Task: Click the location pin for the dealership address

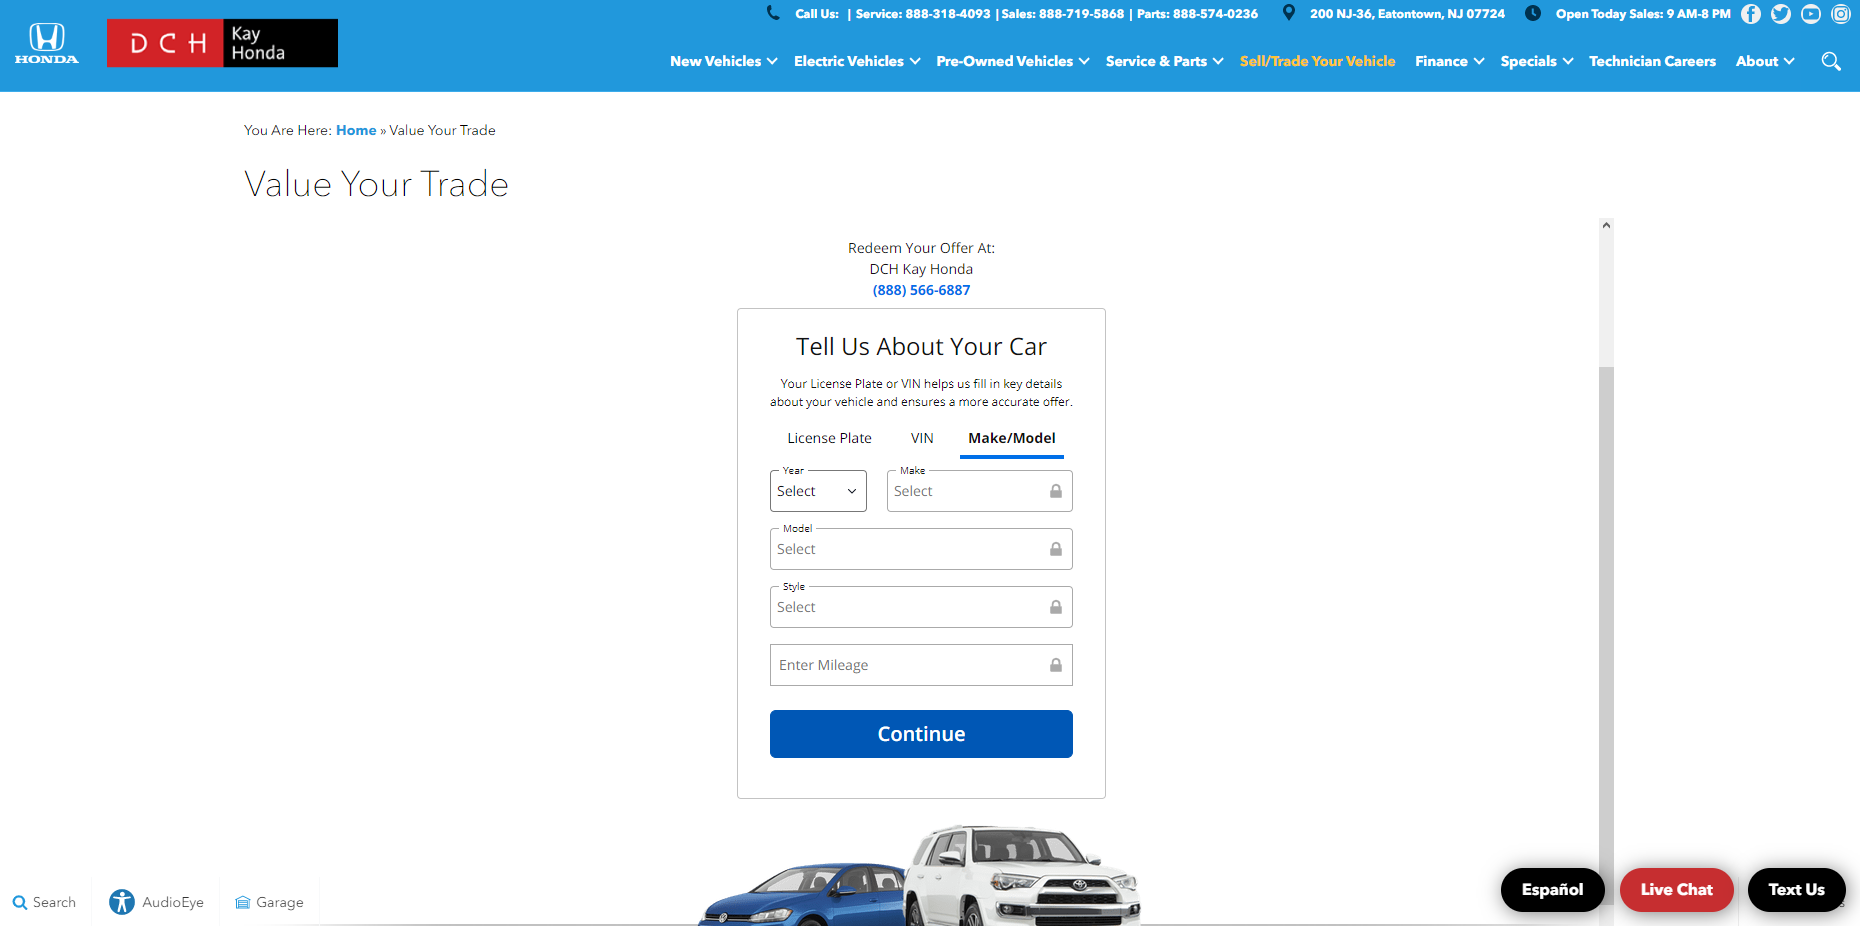Action: [x=1288, y=13]
